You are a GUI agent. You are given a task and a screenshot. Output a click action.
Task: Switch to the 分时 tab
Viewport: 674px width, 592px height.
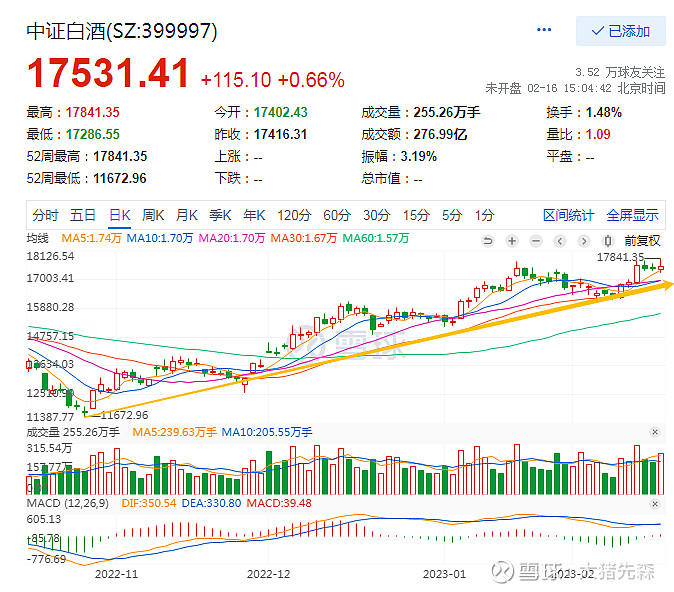coord(45,215)
